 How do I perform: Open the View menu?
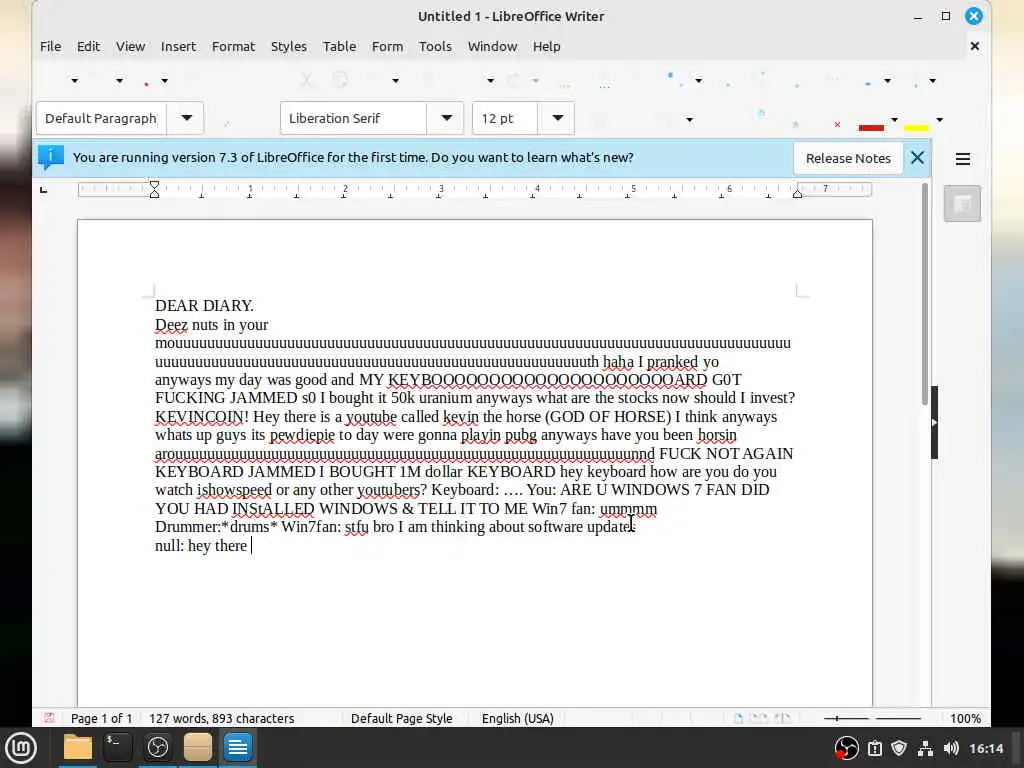pos(131,46)
